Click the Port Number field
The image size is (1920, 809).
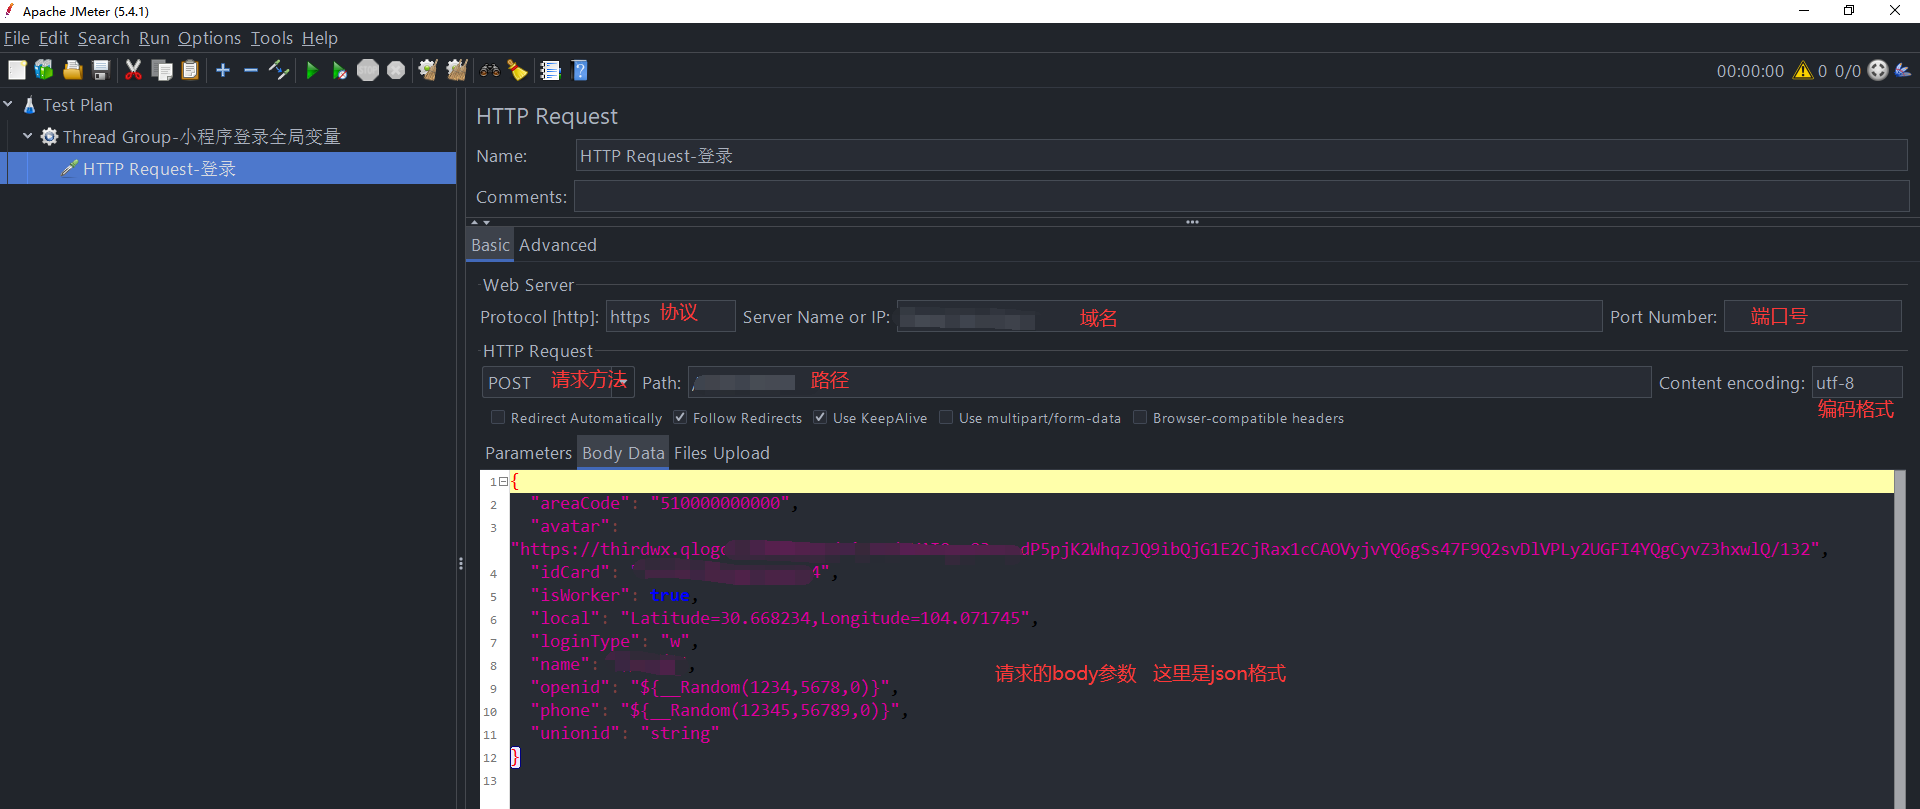pyautogui.click(x=1812, y=317)
